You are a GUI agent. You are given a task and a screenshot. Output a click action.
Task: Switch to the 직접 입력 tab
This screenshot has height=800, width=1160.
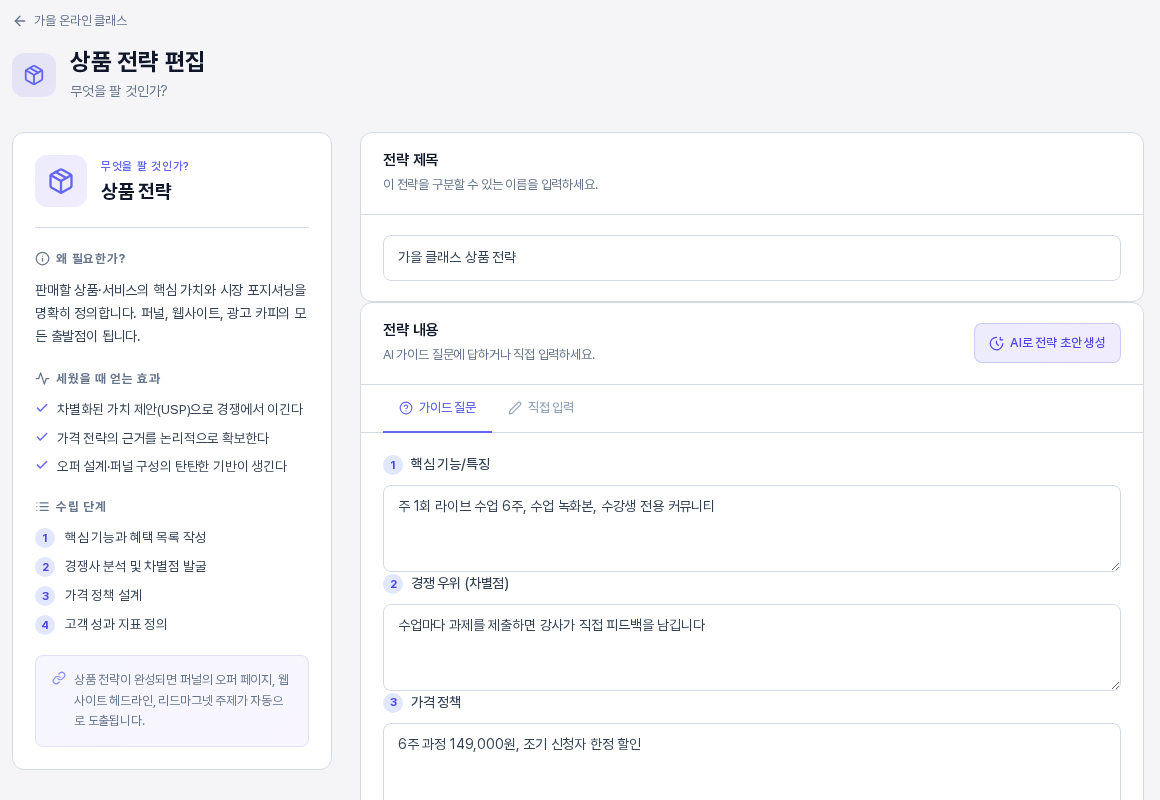coord(541,408)
